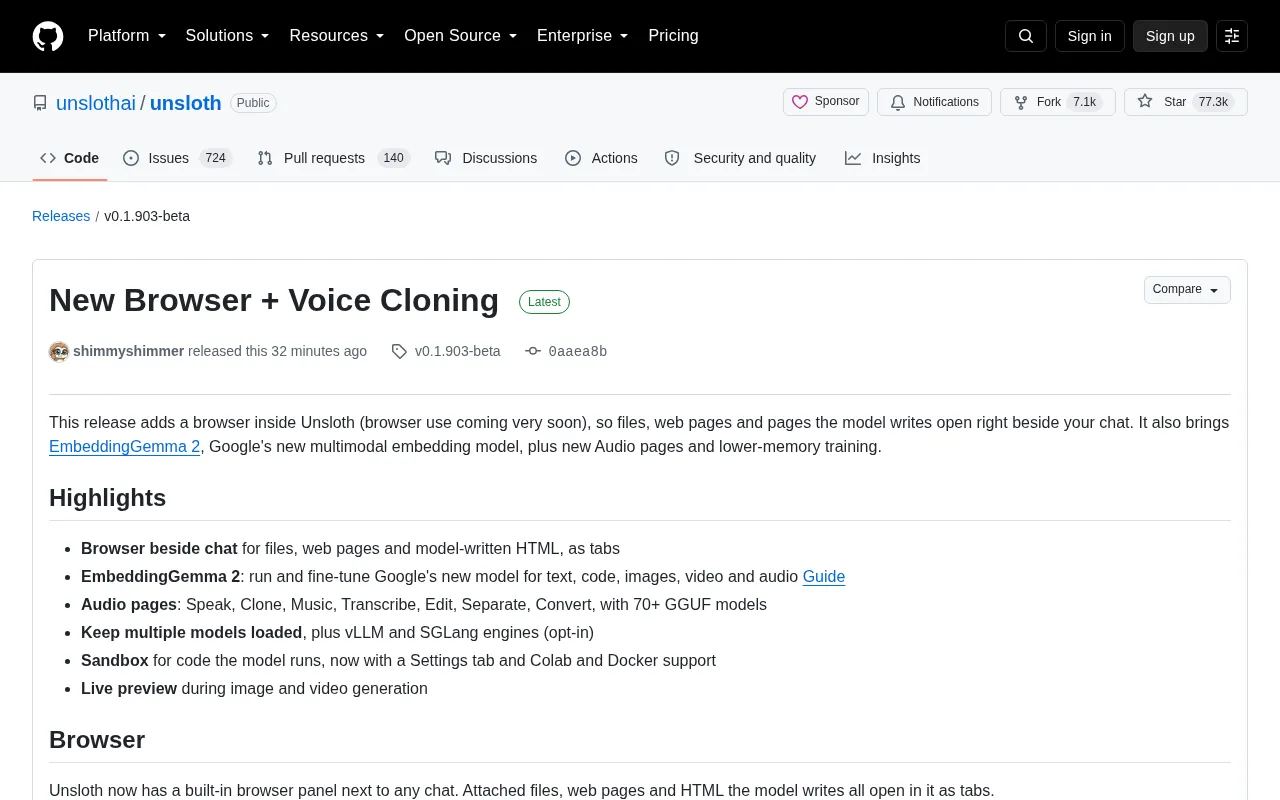Open Platform dropdown menu
1280x800 pixels.
(x=127, y=36)
